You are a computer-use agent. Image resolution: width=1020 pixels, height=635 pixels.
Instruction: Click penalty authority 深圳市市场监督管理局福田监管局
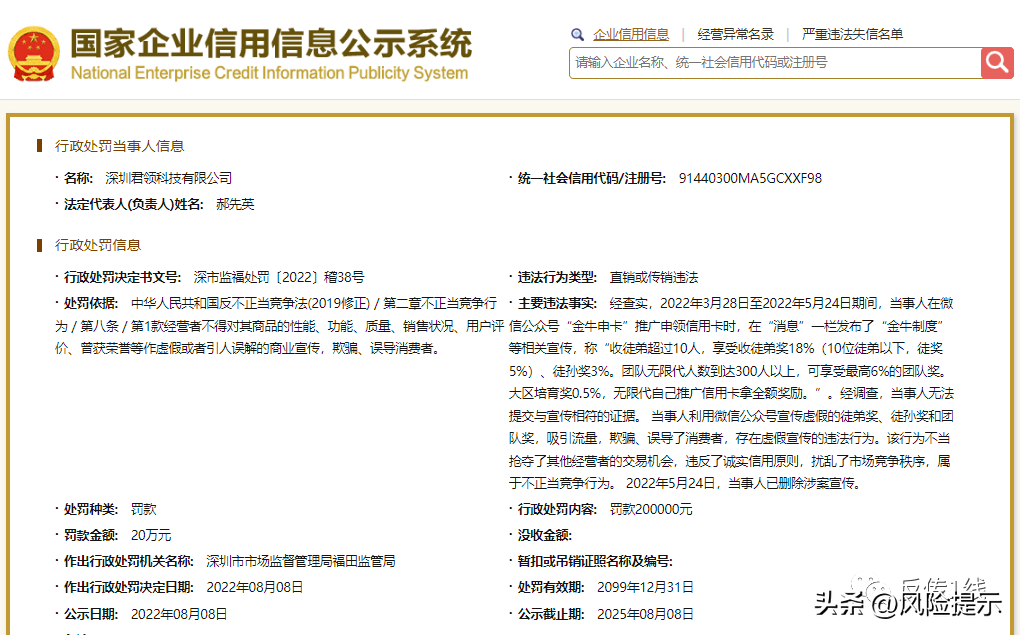tap(301, 561)
